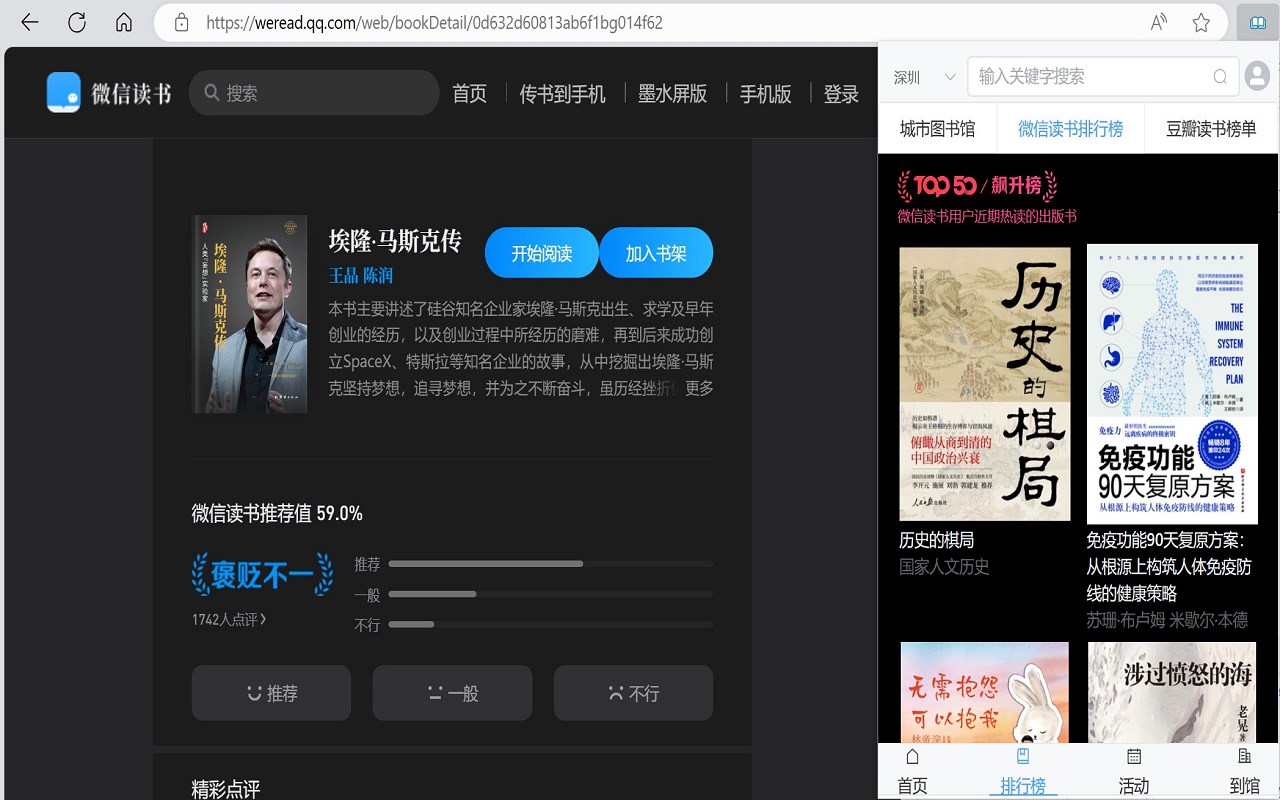Switch to 微信读书排行榜 tab
This screenshot has width=1280, height=800.
1070,128
